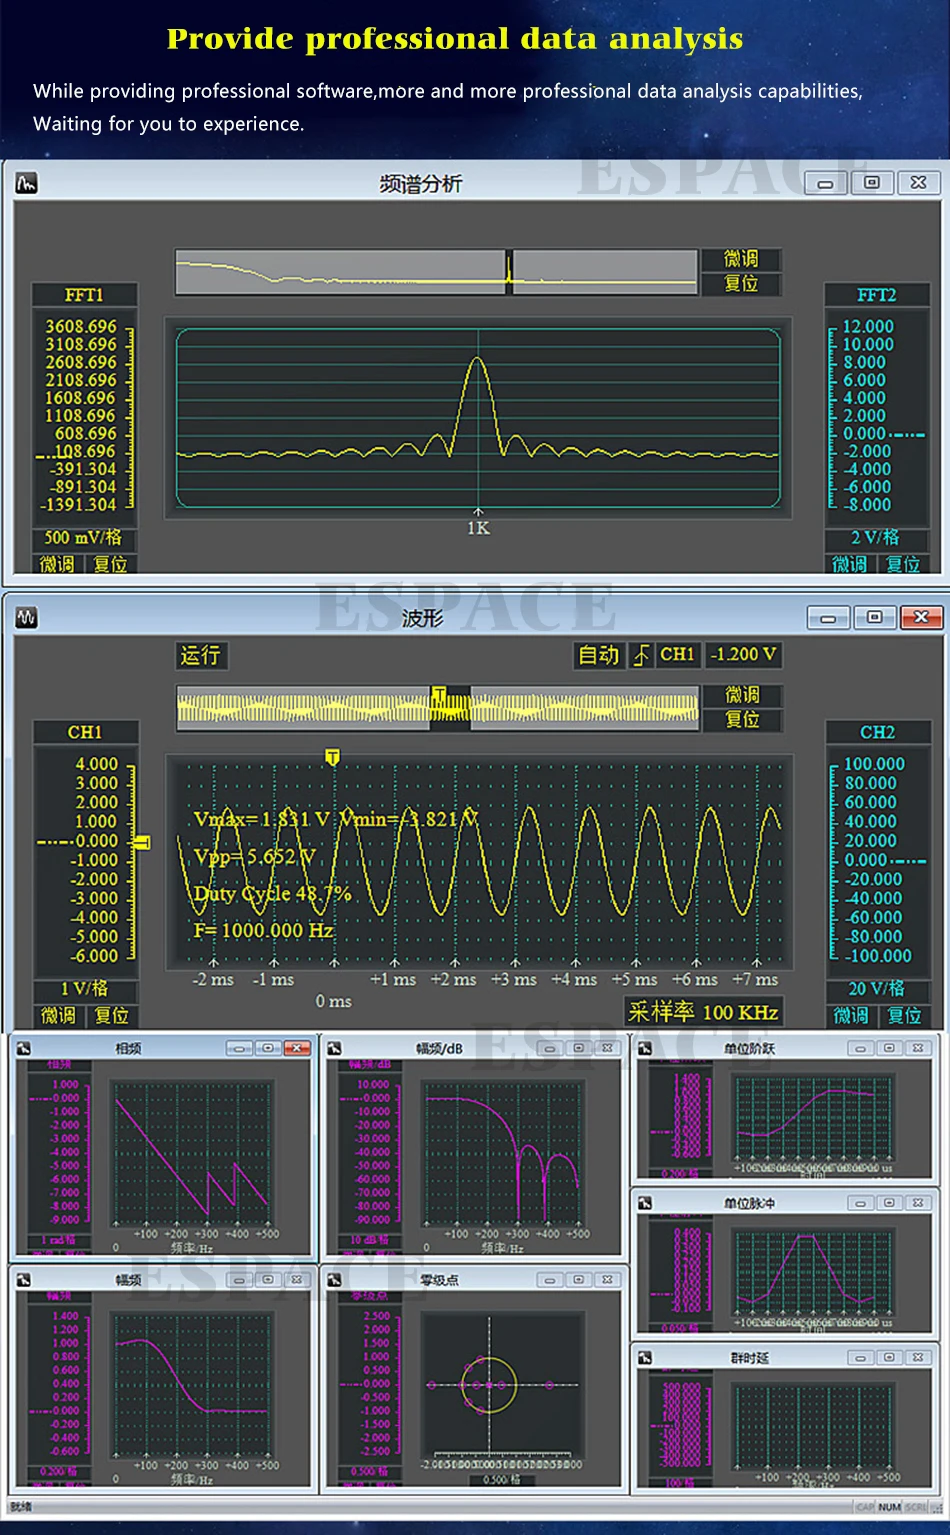The height and width of the screenshot is (1535, 950).
Task: Click the spectrum overview navigation strip
Action: point(436,273)
